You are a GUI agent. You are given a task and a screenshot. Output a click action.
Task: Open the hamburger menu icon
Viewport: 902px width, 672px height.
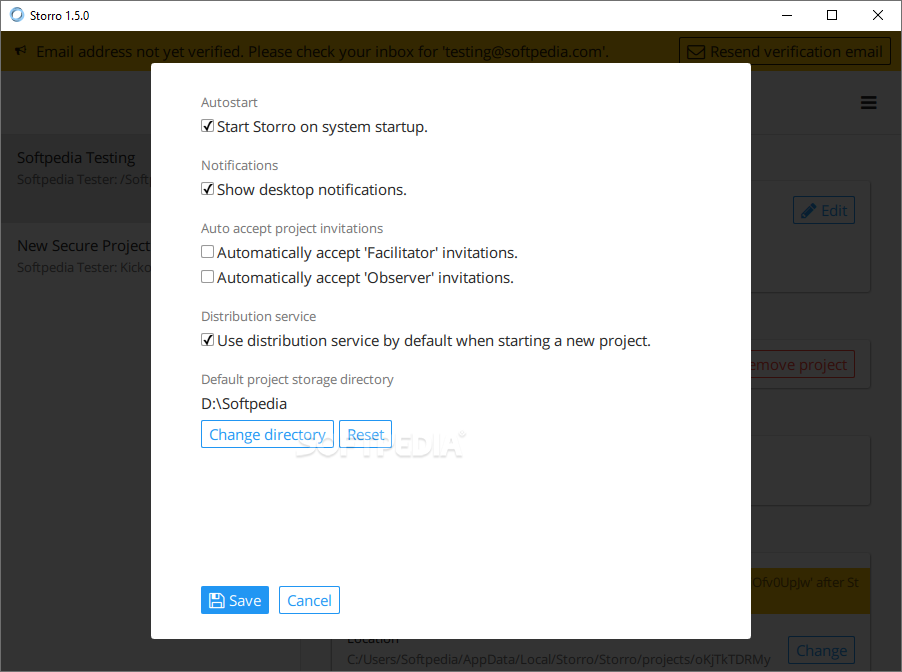tap(869, 103)
